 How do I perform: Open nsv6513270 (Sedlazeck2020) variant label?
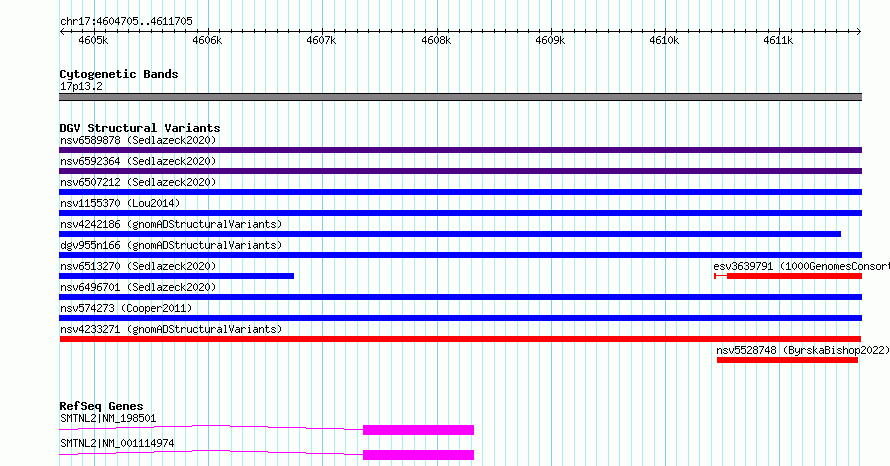138,266
